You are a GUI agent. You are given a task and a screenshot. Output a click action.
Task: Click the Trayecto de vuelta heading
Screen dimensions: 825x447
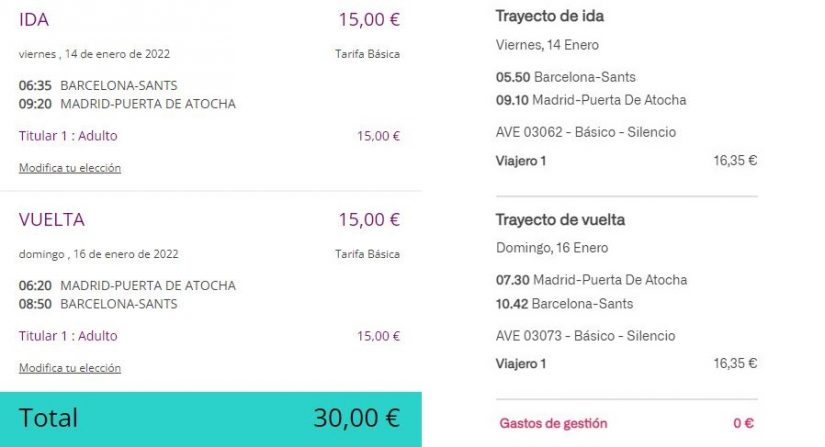tap(559, 220)
